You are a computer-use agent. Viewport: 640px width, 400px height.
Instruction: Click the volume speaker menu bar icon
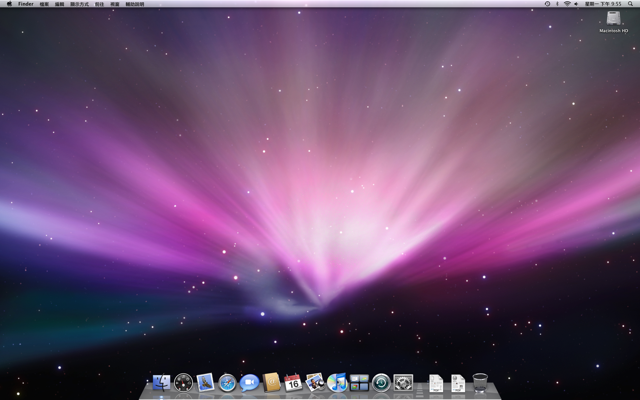(x=576, y=4)
